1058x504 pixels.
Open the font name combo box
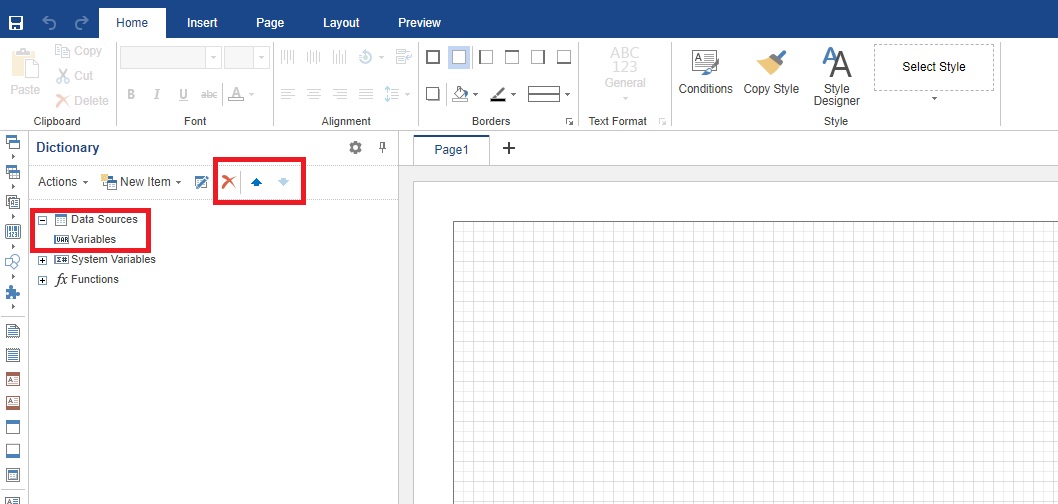coord(171,57)
